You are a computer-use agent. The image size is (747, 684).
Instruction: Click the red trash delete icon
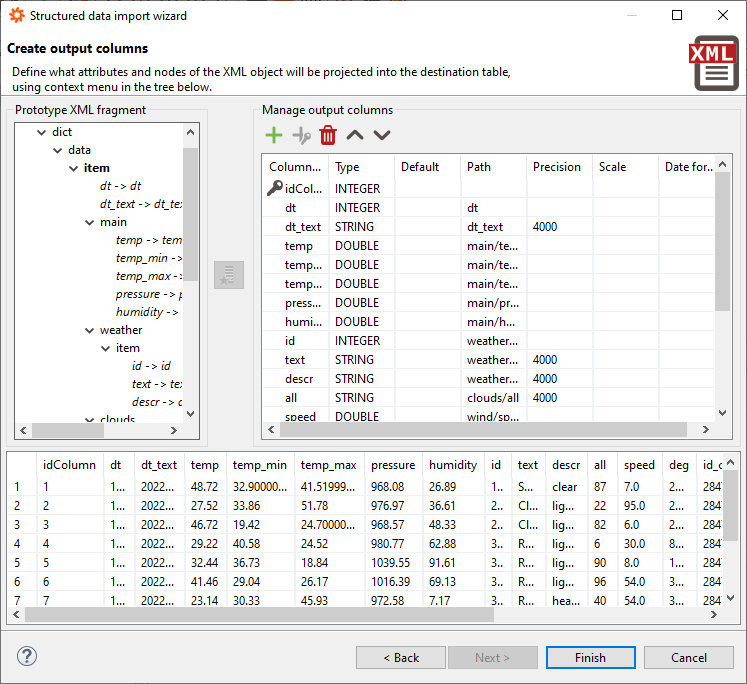(328, 136)
